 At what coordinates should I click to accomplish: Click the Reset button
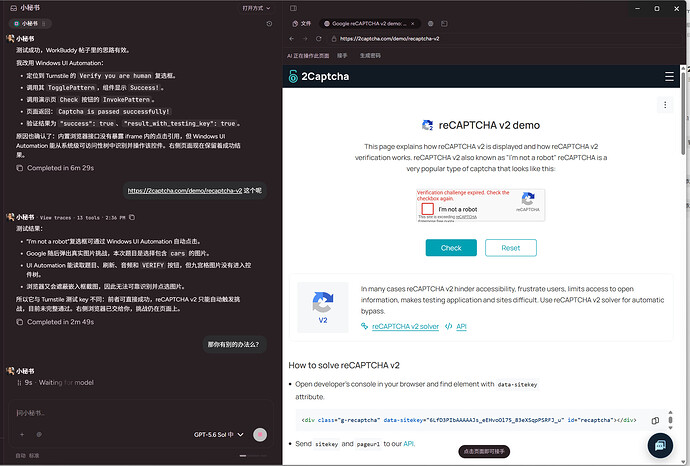[x=511, y=248]
